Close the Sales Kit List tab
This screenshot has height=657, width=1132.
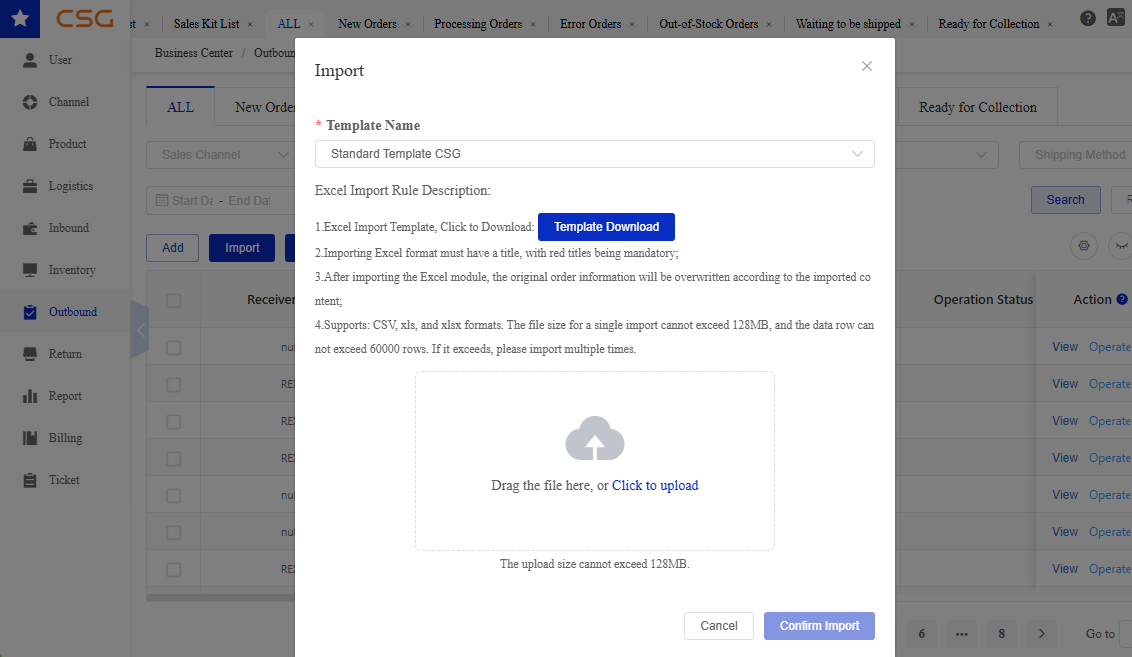pos(250,25)
